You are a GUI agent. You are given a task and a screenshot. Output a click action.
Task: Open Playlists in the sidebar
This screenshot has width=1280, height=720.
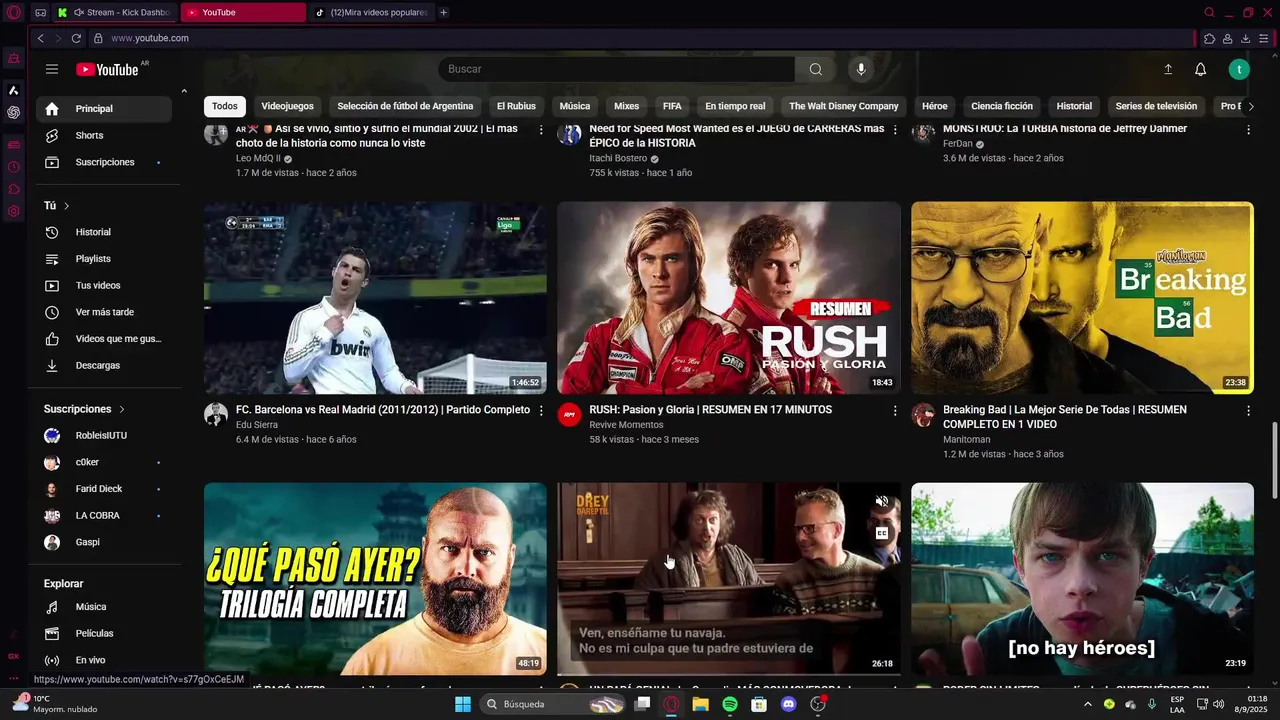(105, 259)
